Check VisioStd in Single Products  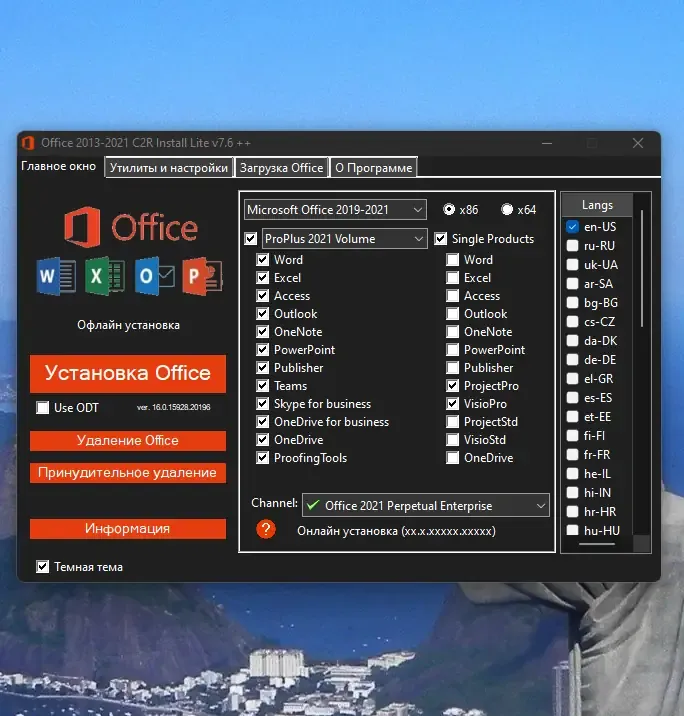click(452, 440)
